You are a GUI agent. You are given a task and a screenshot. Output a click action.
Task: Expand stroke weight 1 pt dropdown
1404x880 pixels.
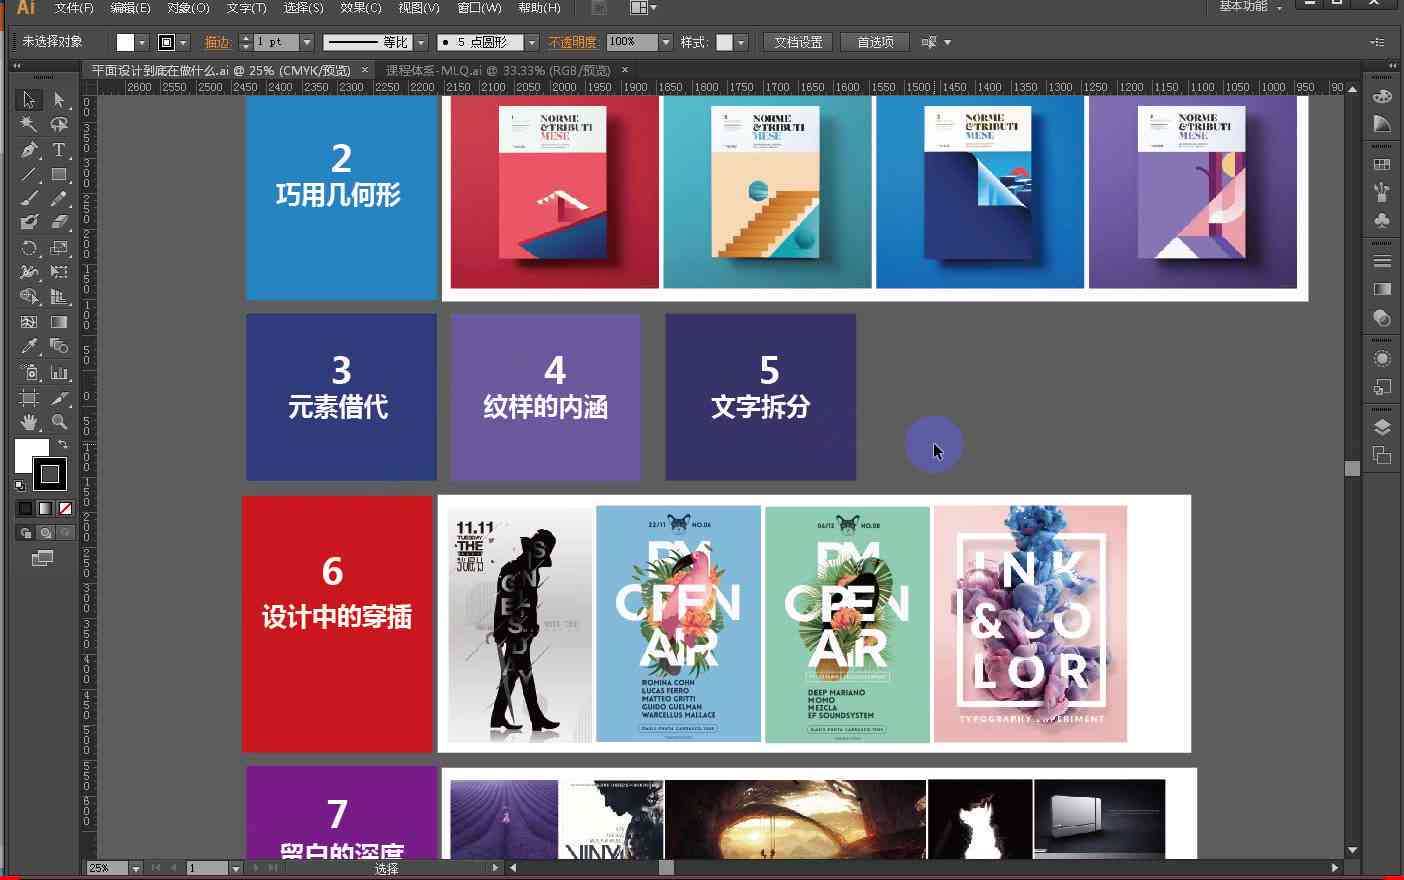click(307, 42)
